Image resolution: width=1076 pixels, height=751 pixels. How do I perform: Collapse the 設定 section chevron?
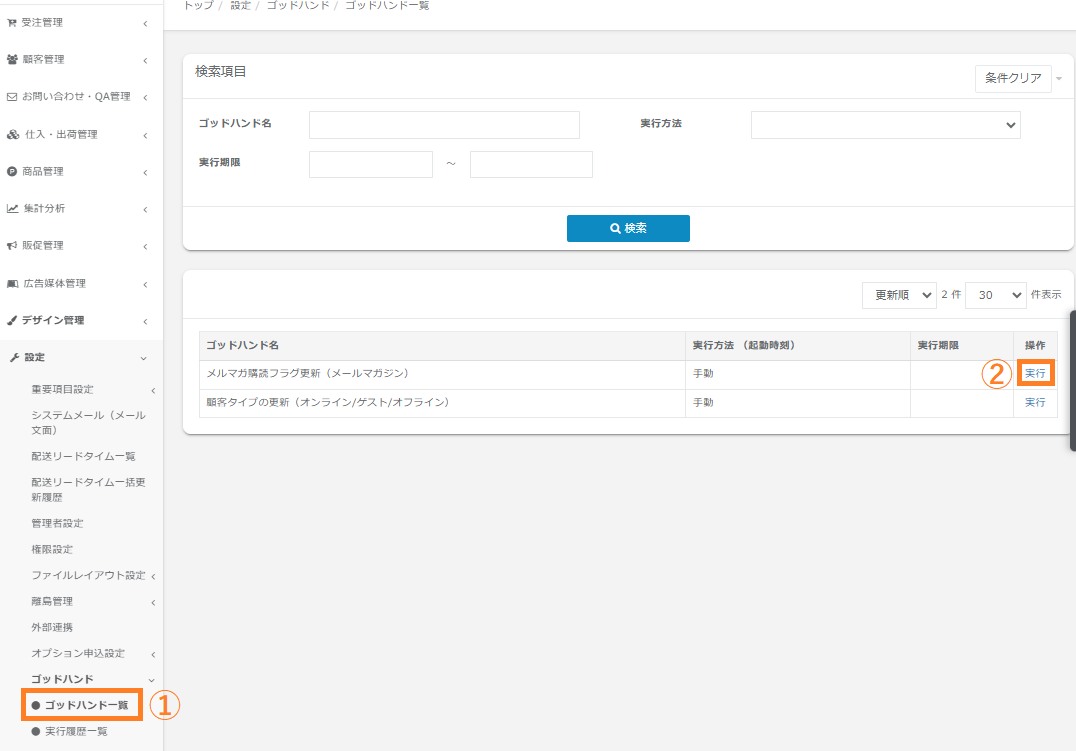coord(143,358)
